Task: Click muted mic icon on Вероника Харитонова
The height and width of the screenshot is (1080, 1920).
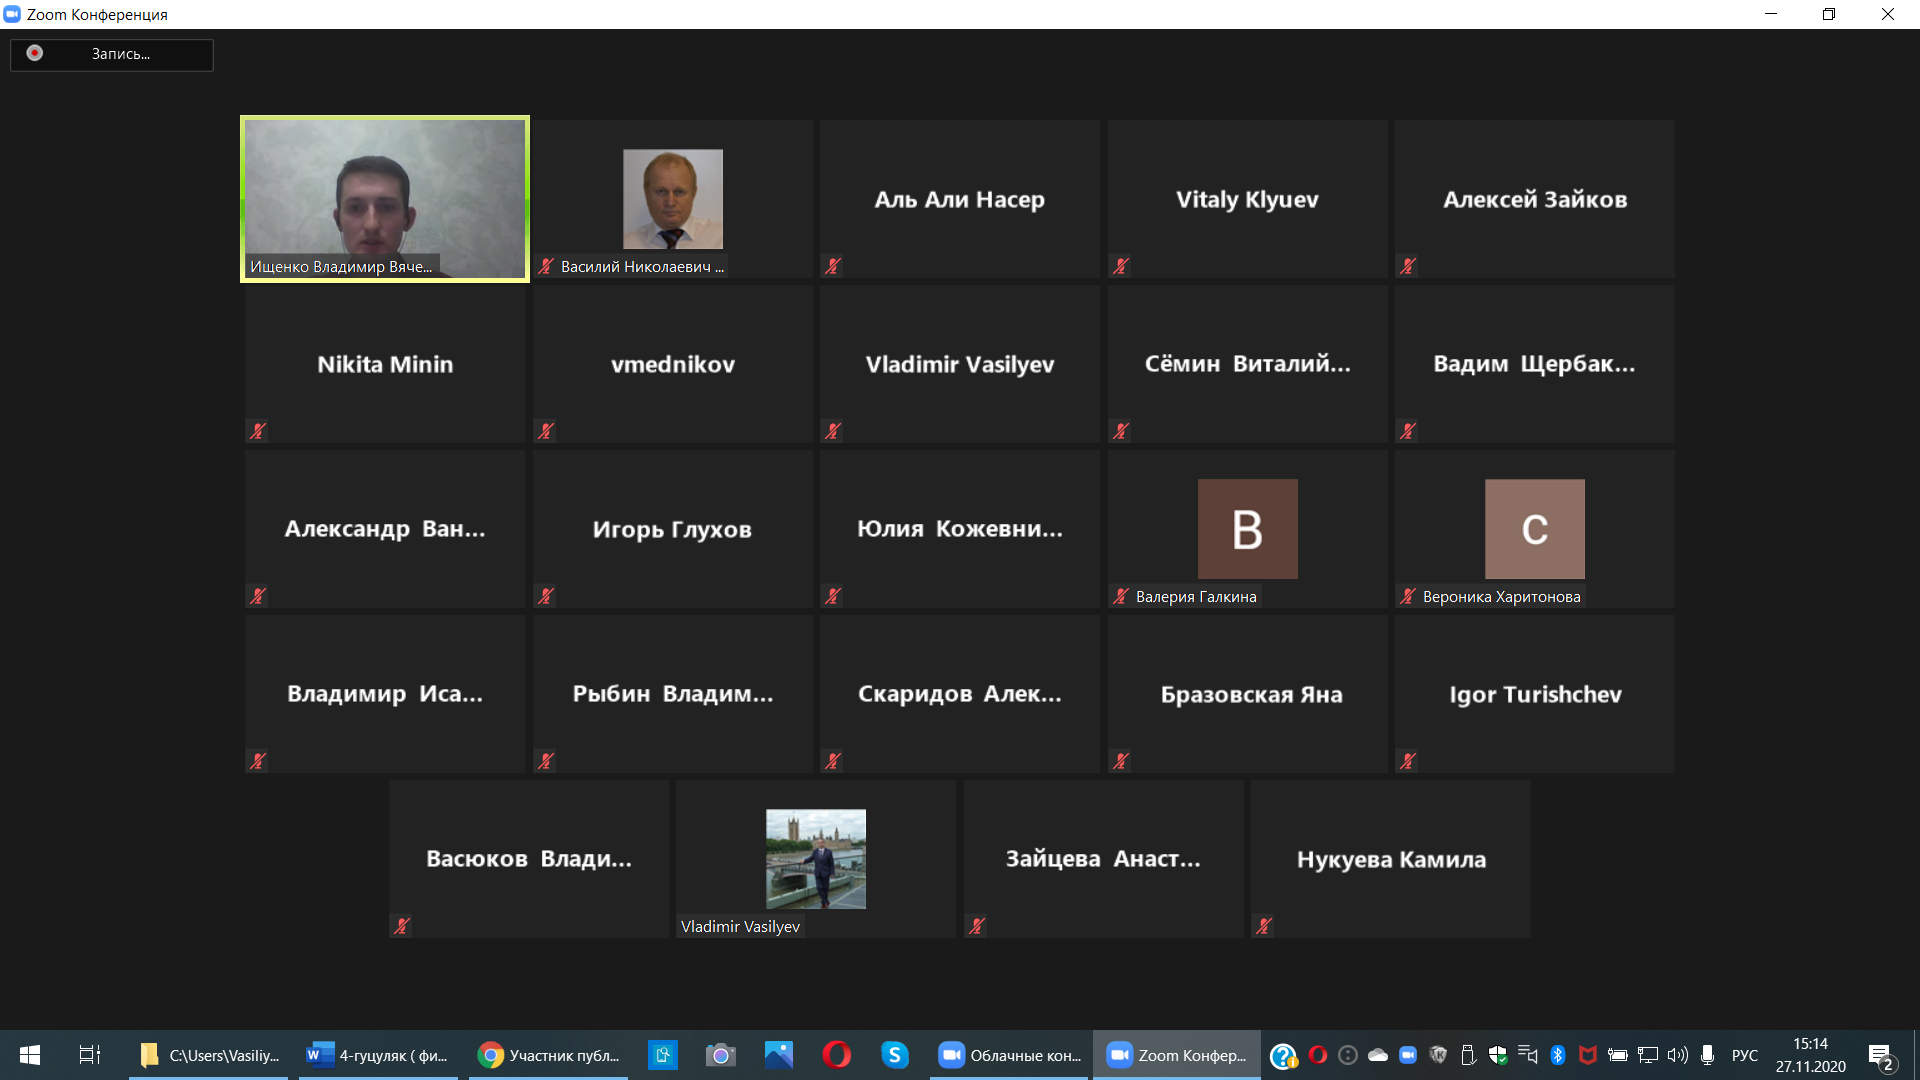Action: click(x=1407, y=596)
